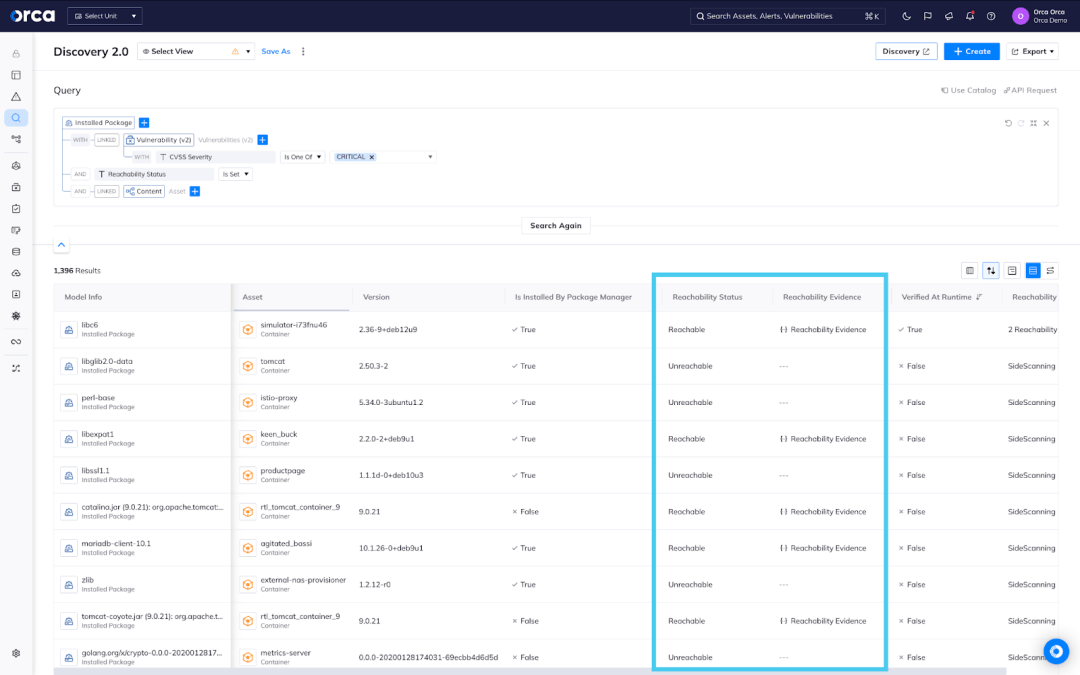Screen dimensions: 1080x675
Task: Open the infinity icon in sidebar
Action: pos(16,342)
